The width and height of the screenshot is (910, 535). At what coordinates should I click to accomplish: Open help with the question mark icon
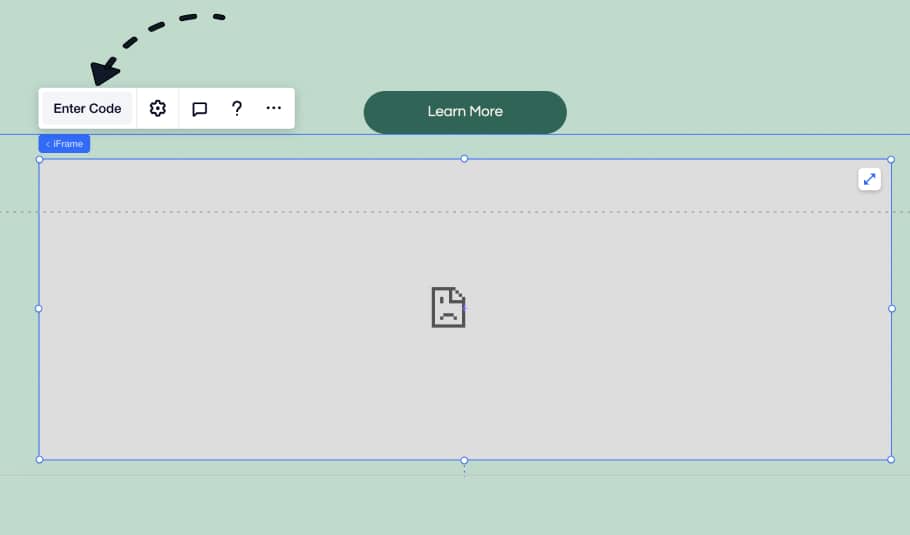(x=236, y=109)
